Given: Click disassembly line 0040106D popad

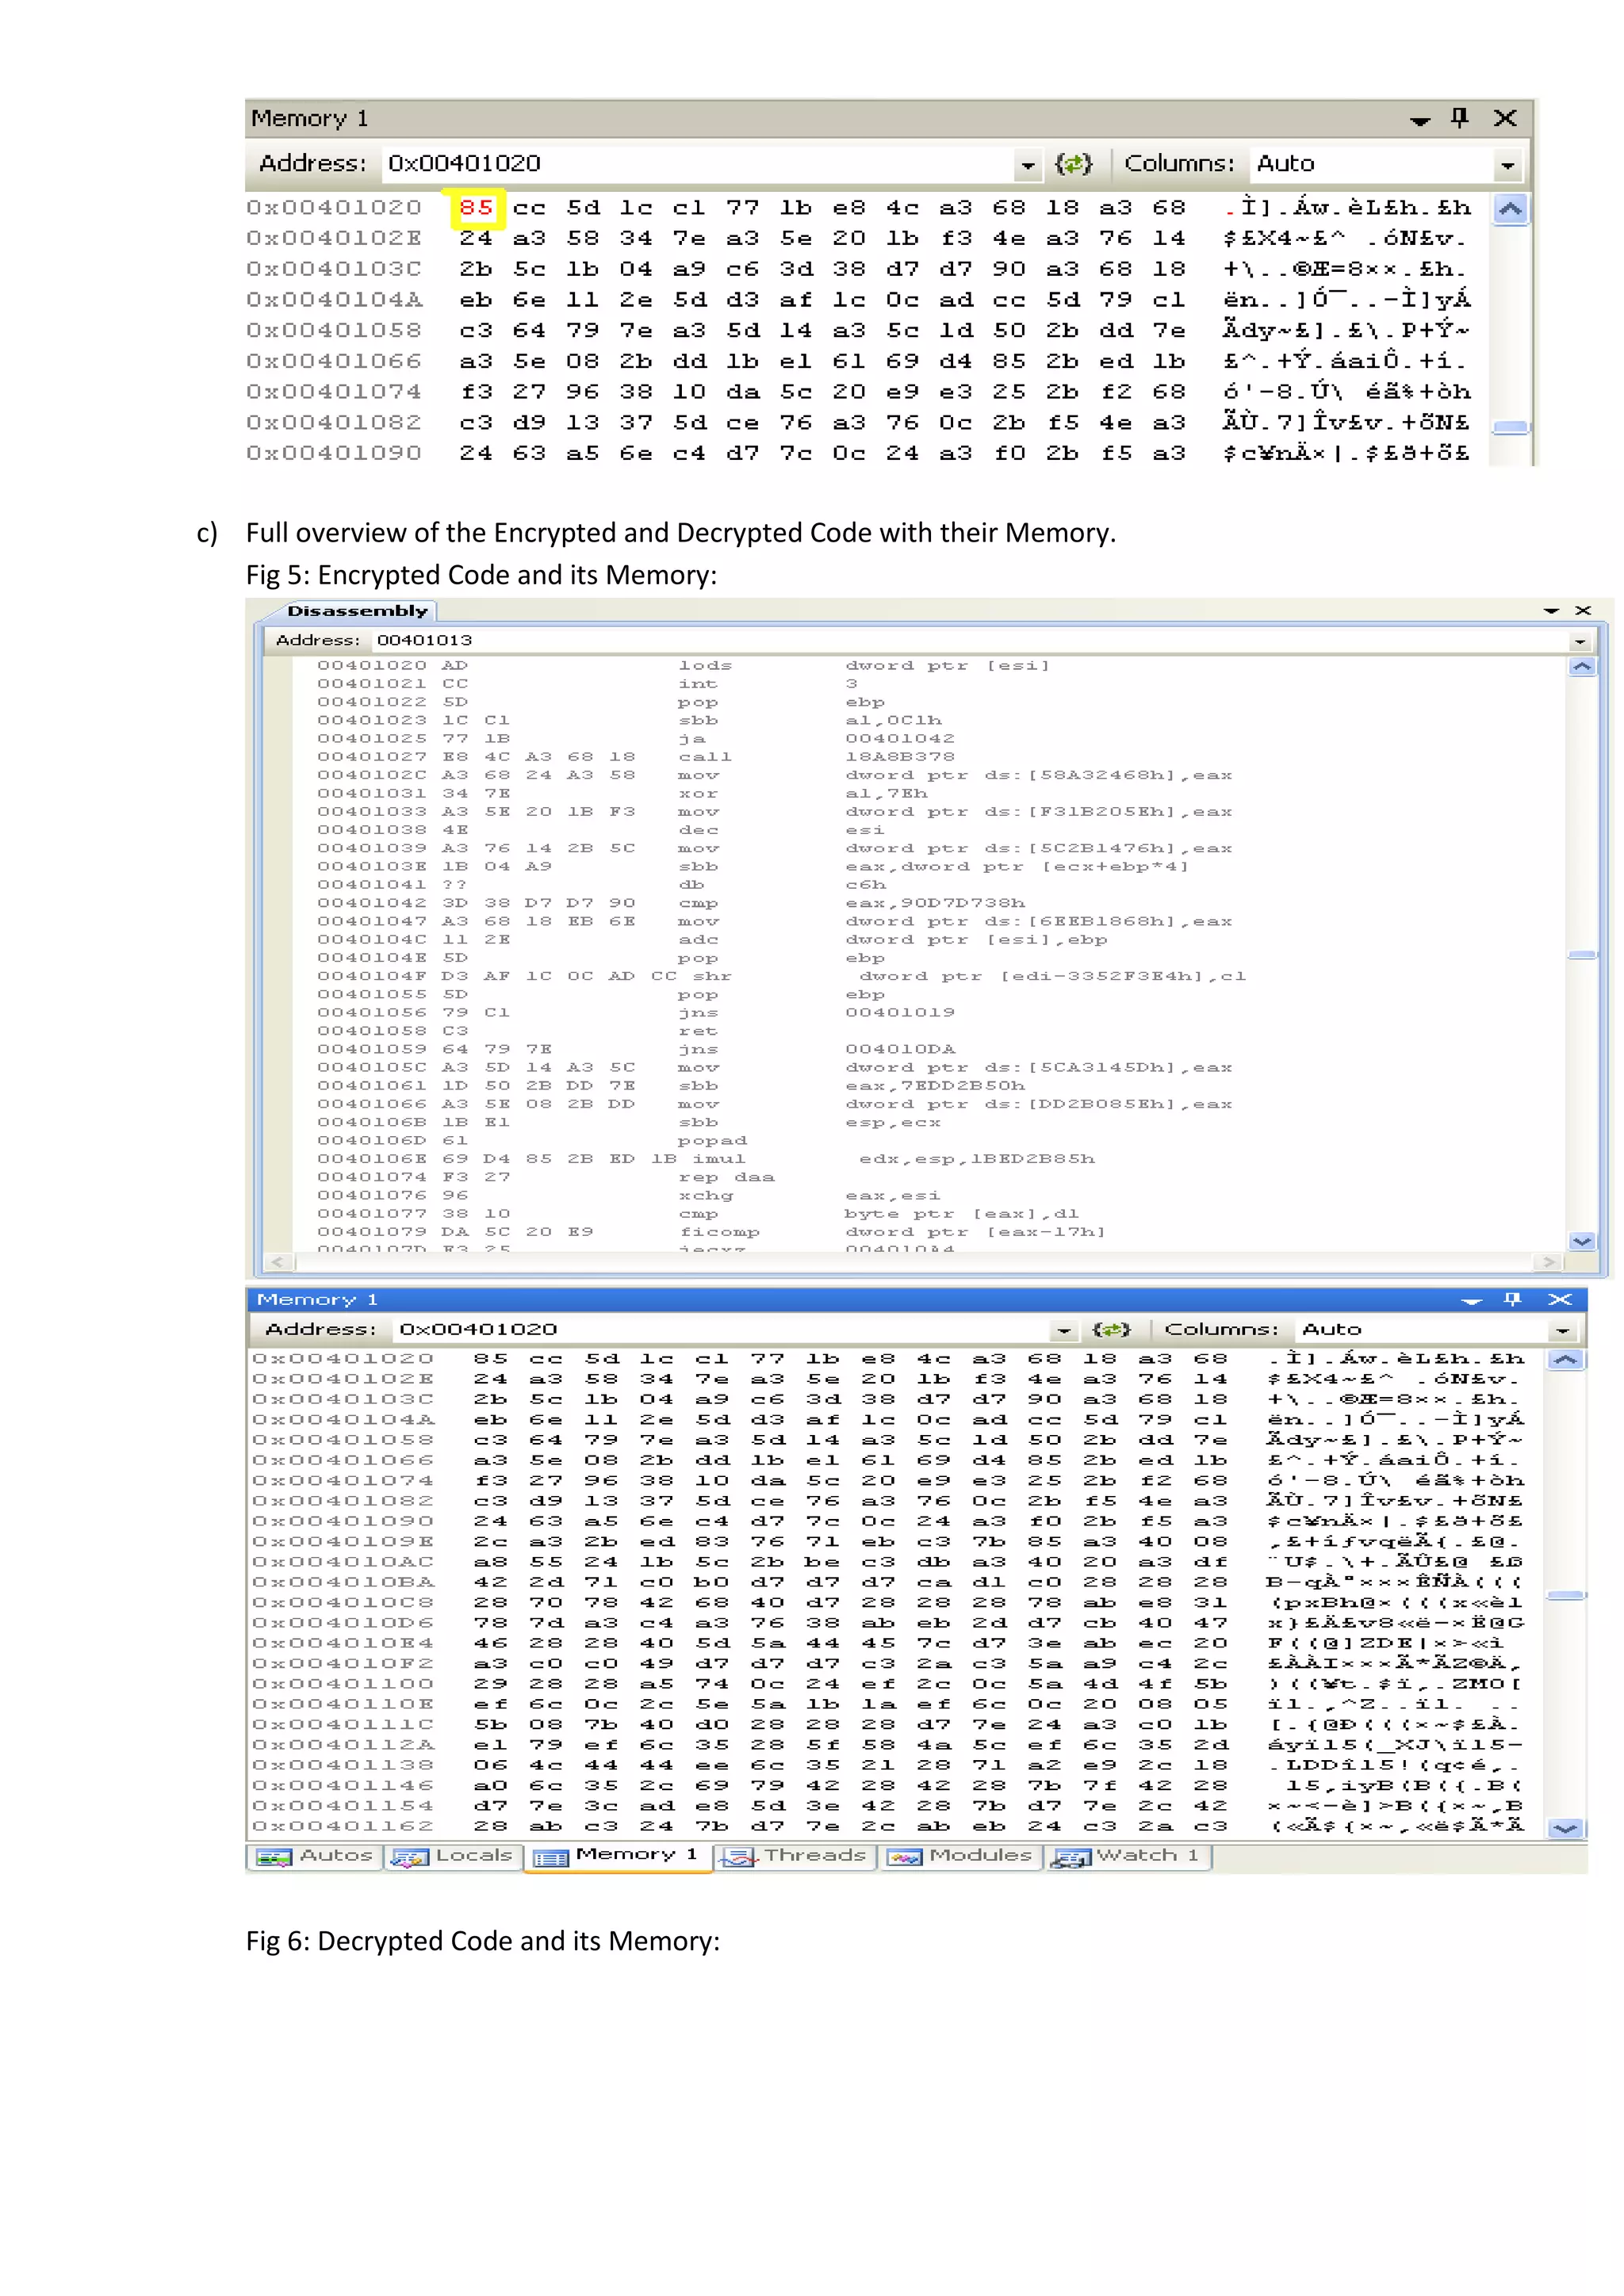Looking at the screenshot, I should tap(532, 1141).
